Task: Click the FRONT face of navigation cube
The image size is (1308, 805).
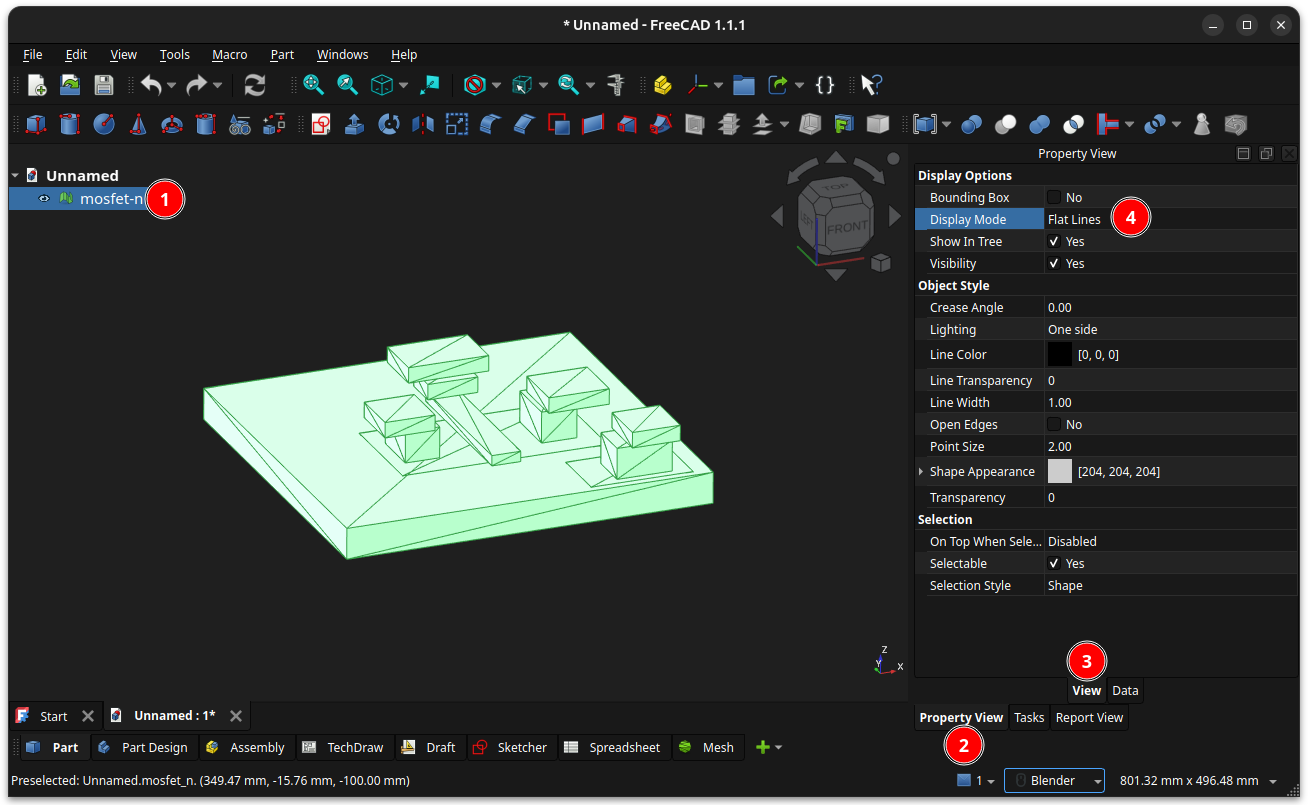Action: point(847,227)
